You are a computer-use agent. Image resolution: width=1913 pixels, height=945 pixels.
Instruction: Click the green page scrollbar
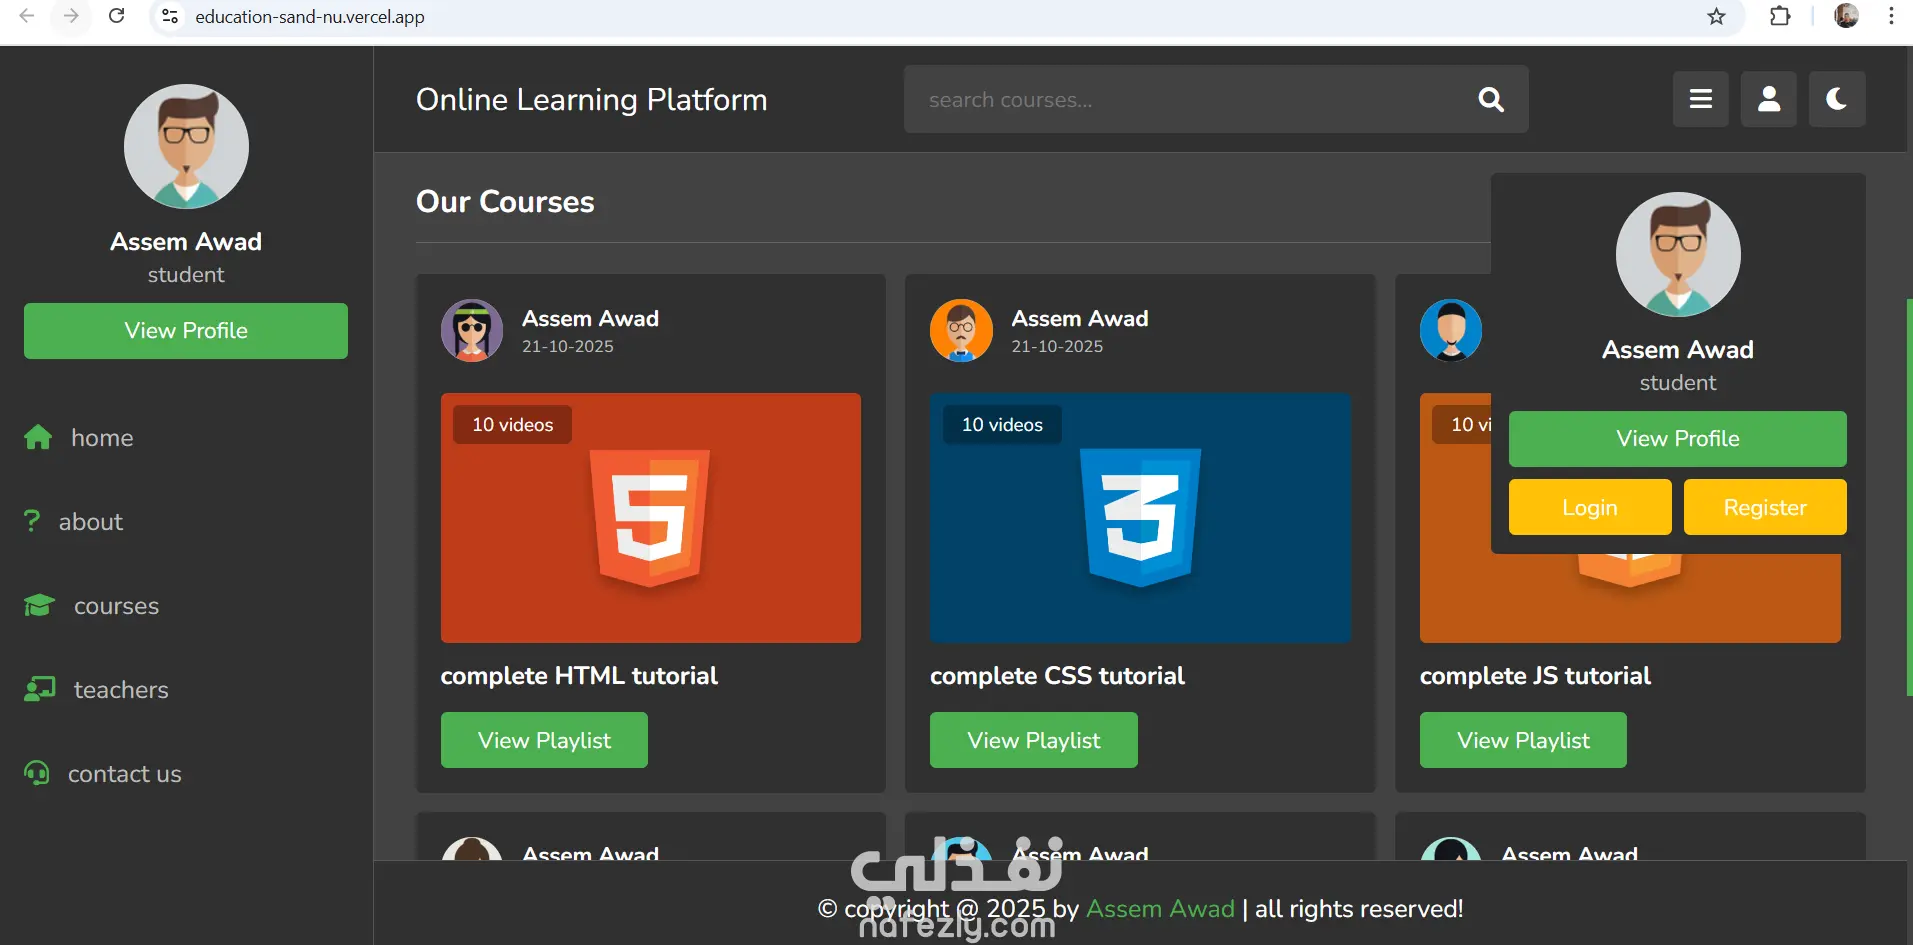coord(1909,497)
